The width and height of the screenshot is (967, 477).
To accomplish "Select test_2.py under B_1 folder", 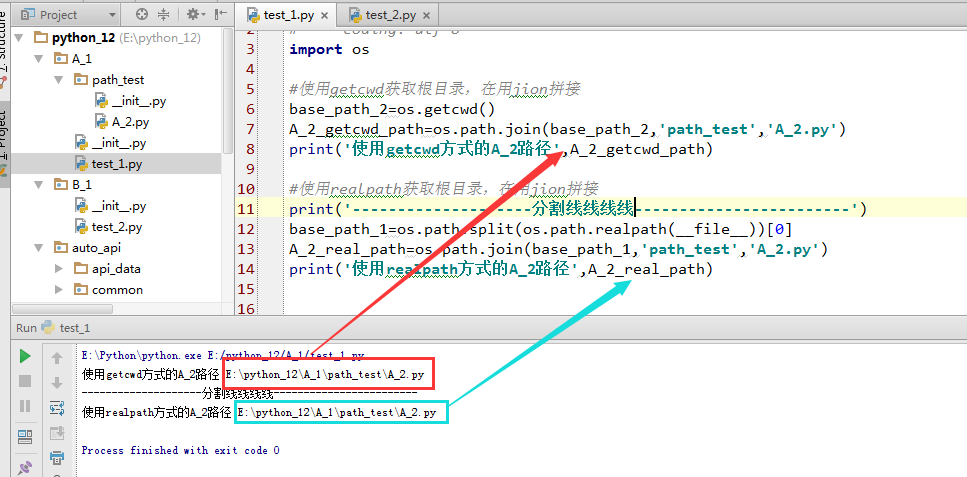I will point(116,227).
